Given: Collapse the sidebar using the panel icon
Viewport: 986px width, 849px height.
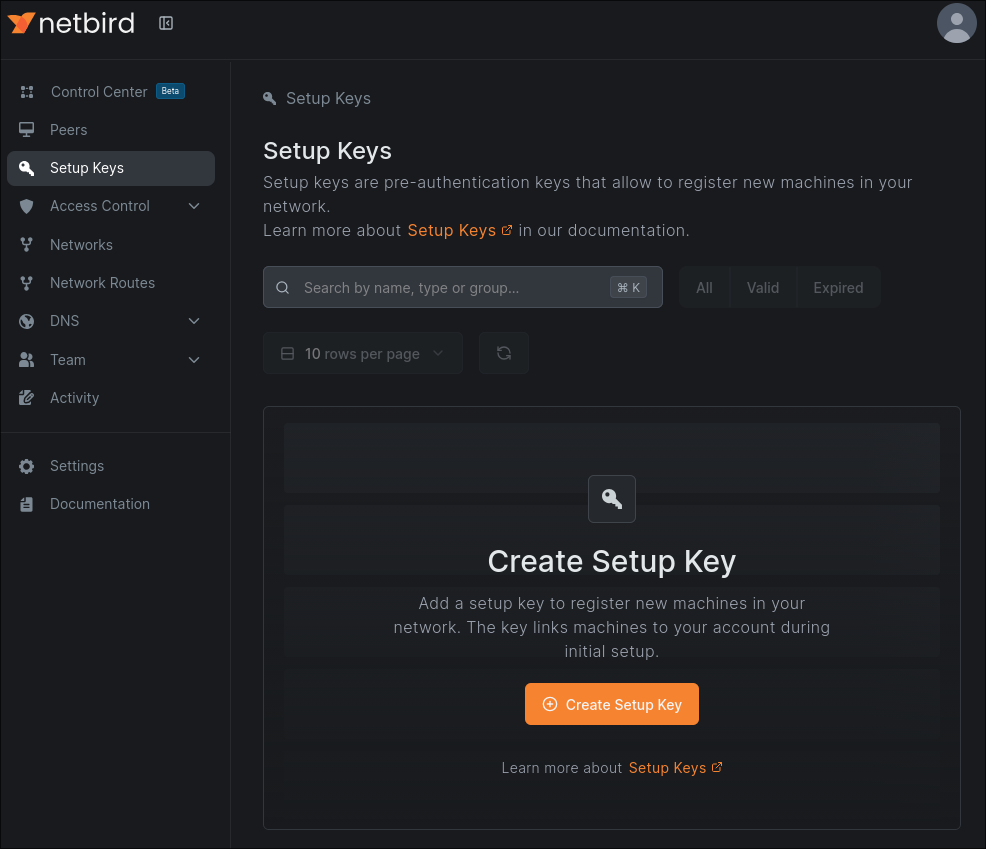Looking at the screenshot, I should tap(166, 23).
